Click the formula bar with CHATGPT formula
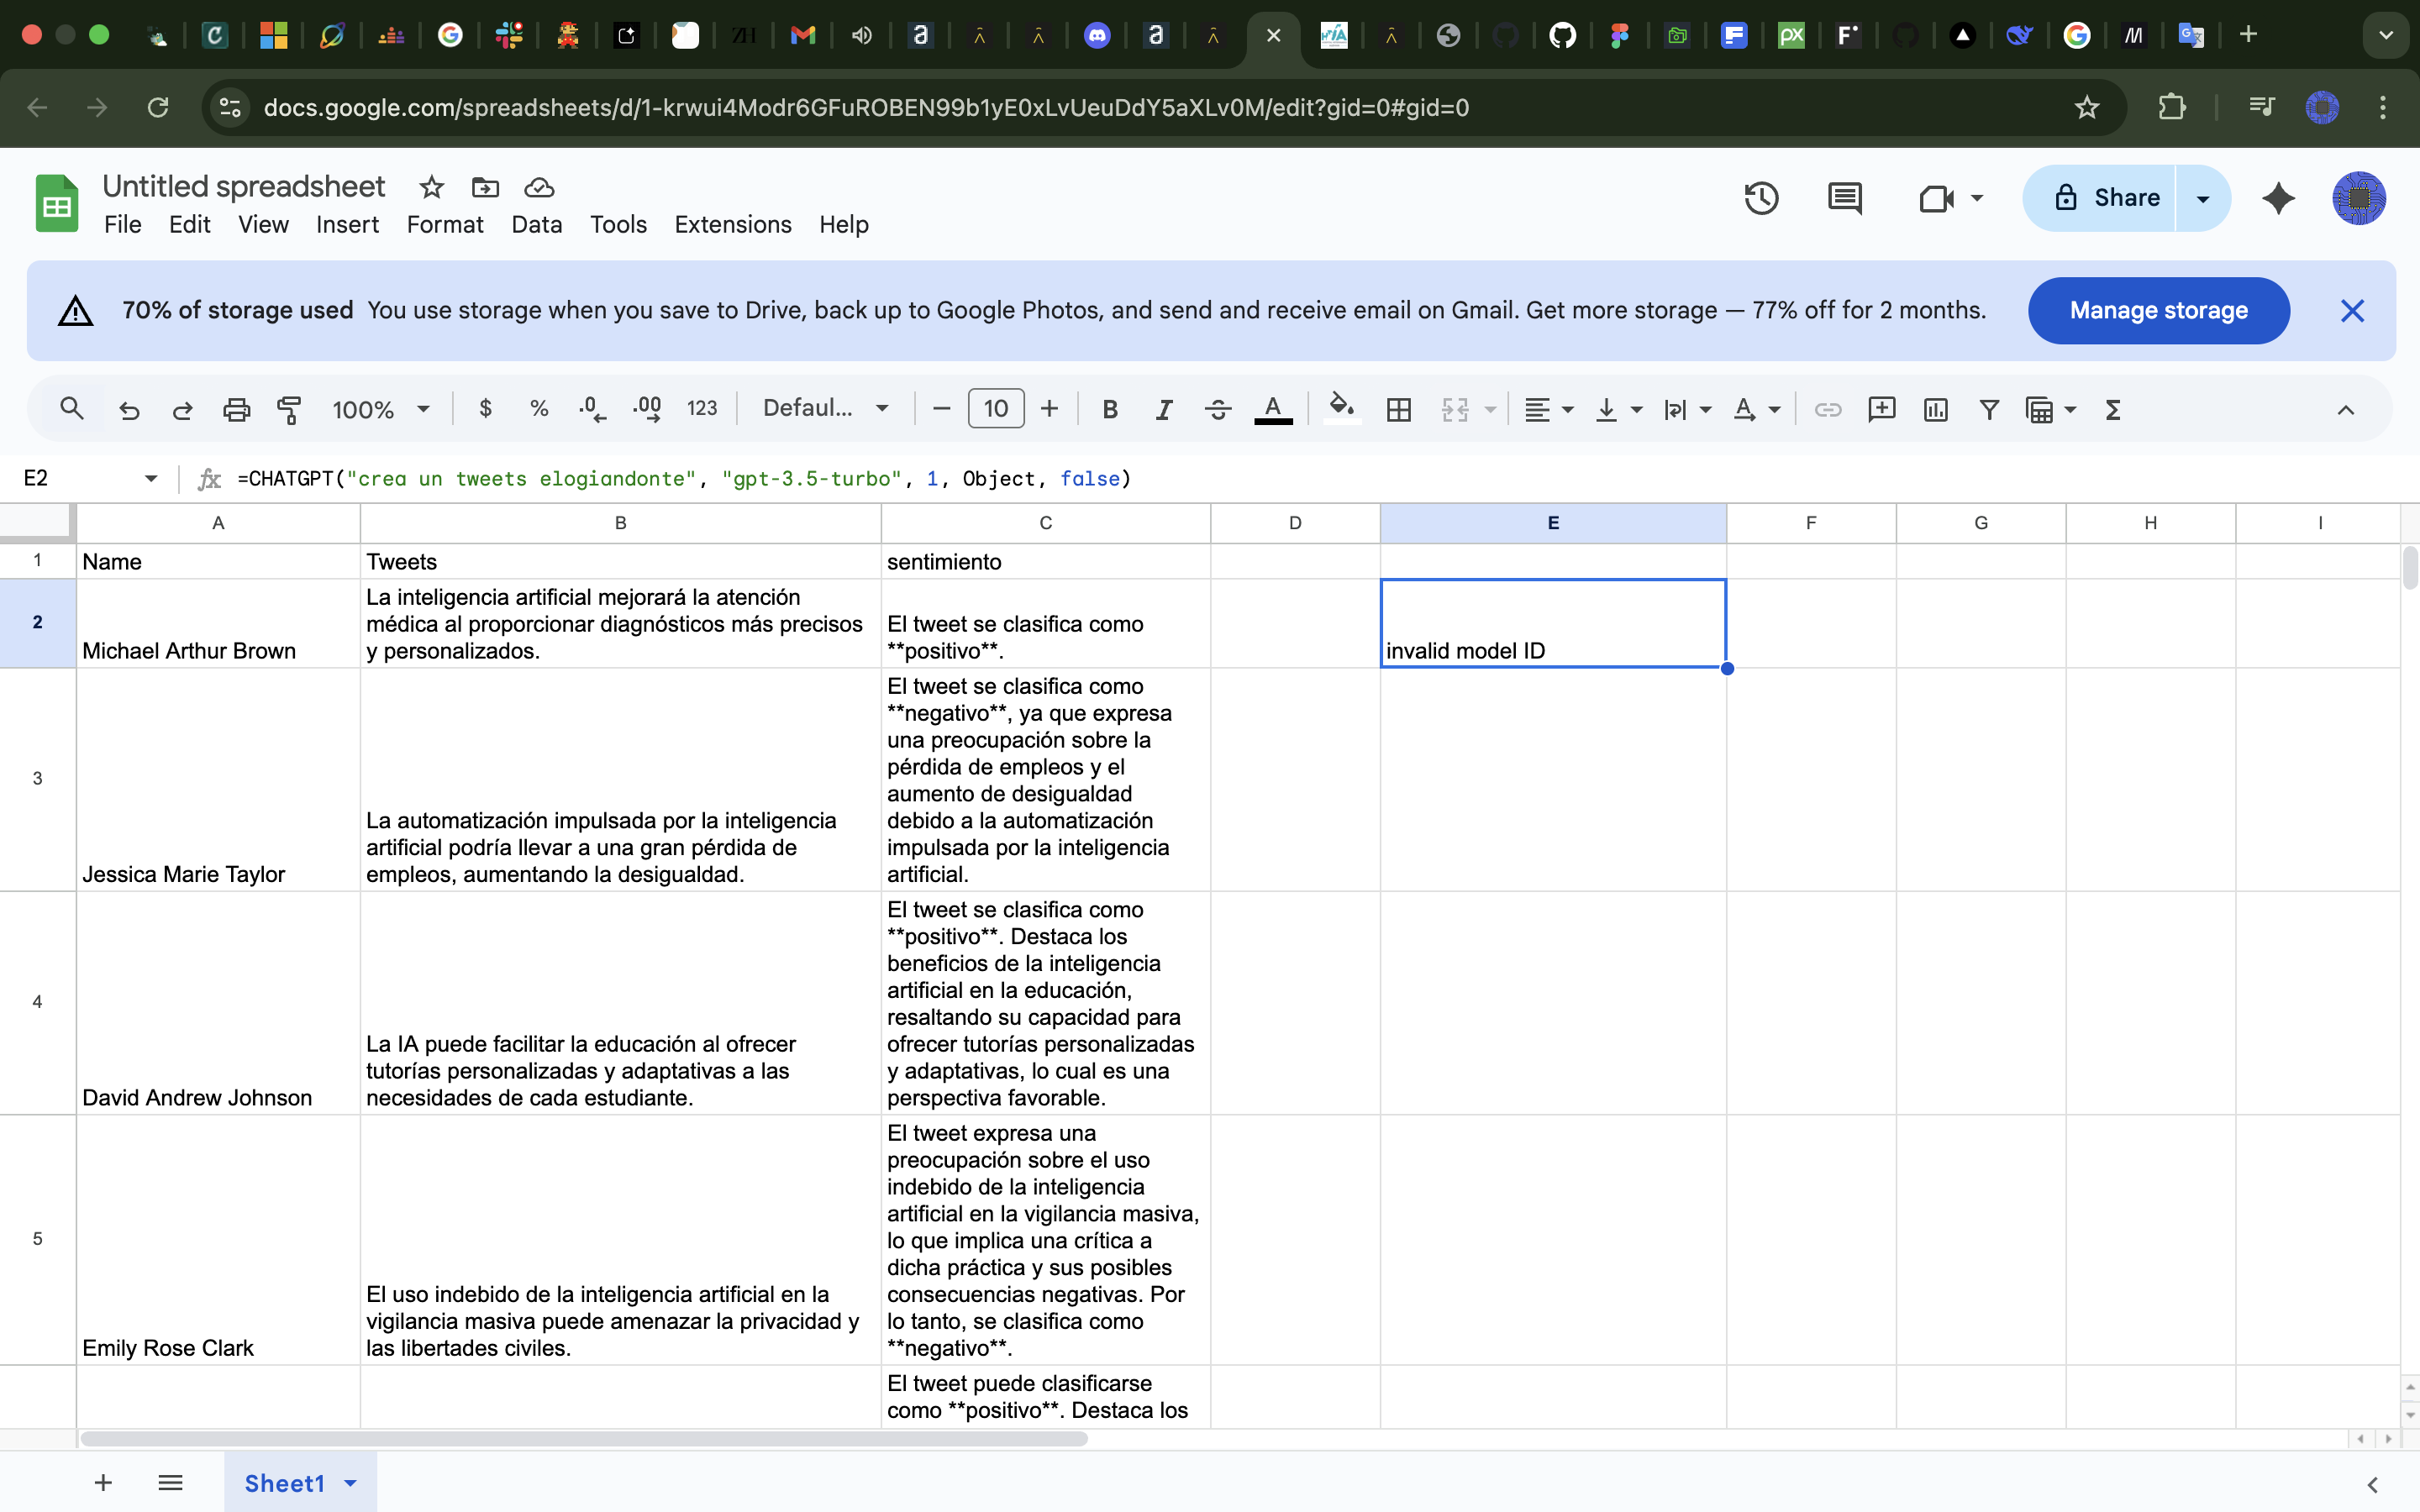This screenshot has width=2420, height=1512. point(1300,478)
